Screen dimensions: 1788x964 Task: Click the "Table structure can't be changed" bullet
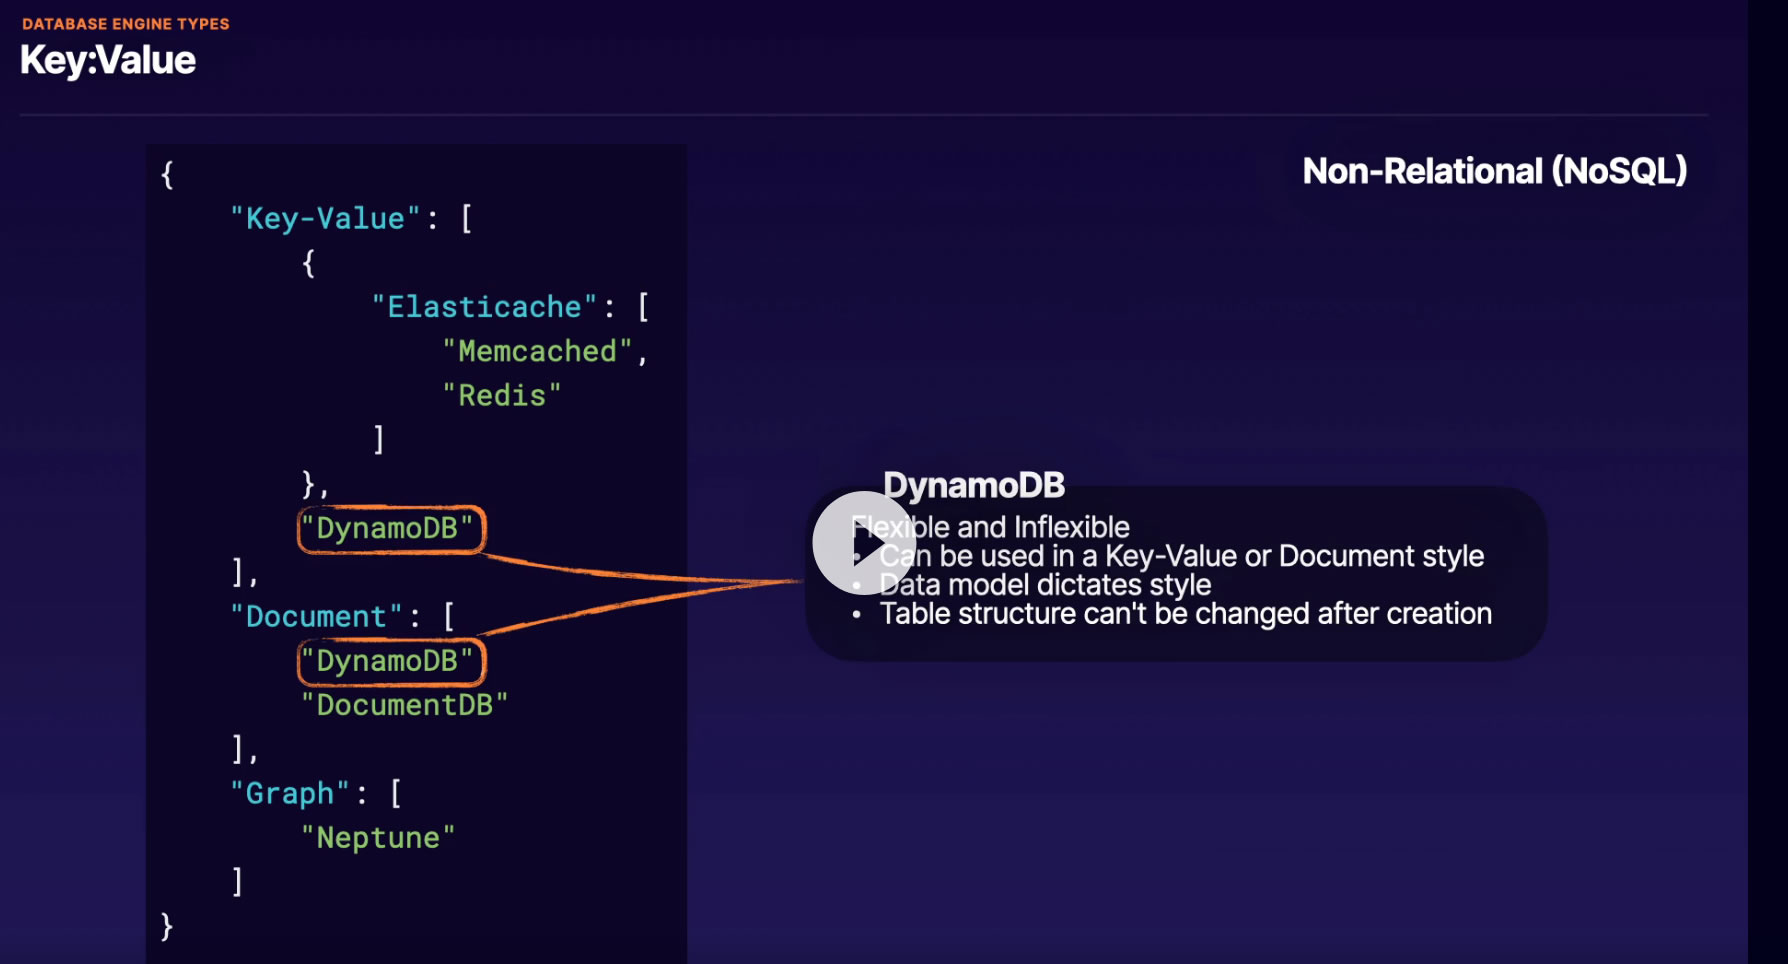pyautogui.click(x=1186, y=613)
